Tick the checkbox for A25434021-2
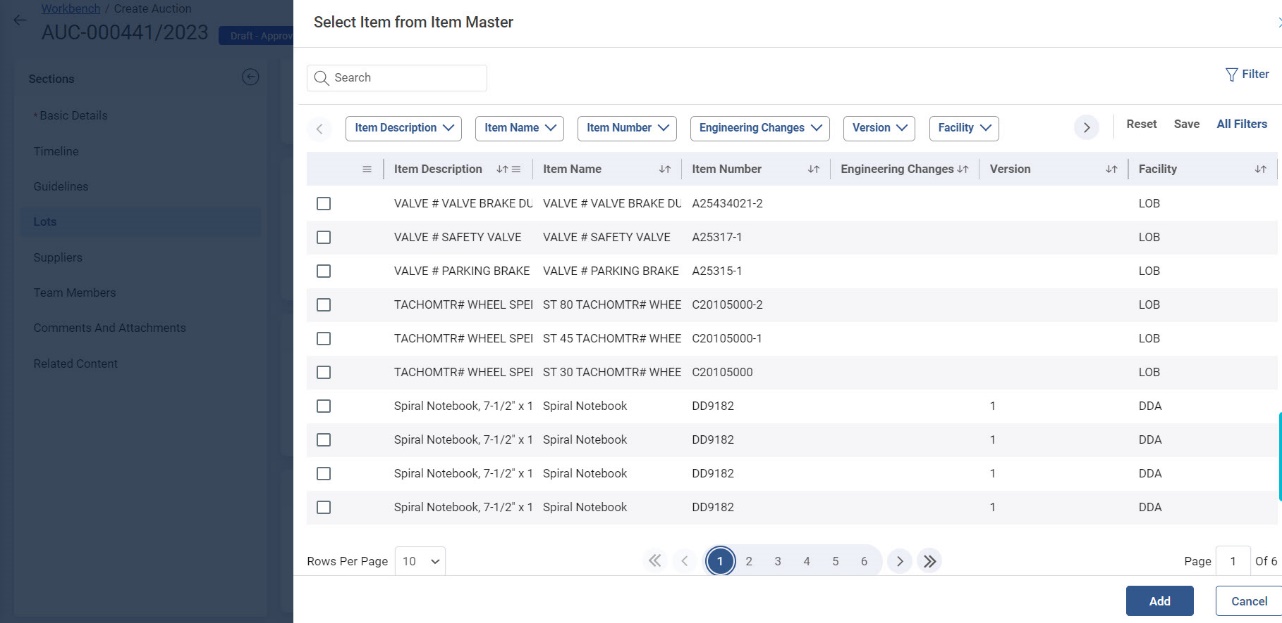This screenshot has height=623, width=1282. point(323,203)
